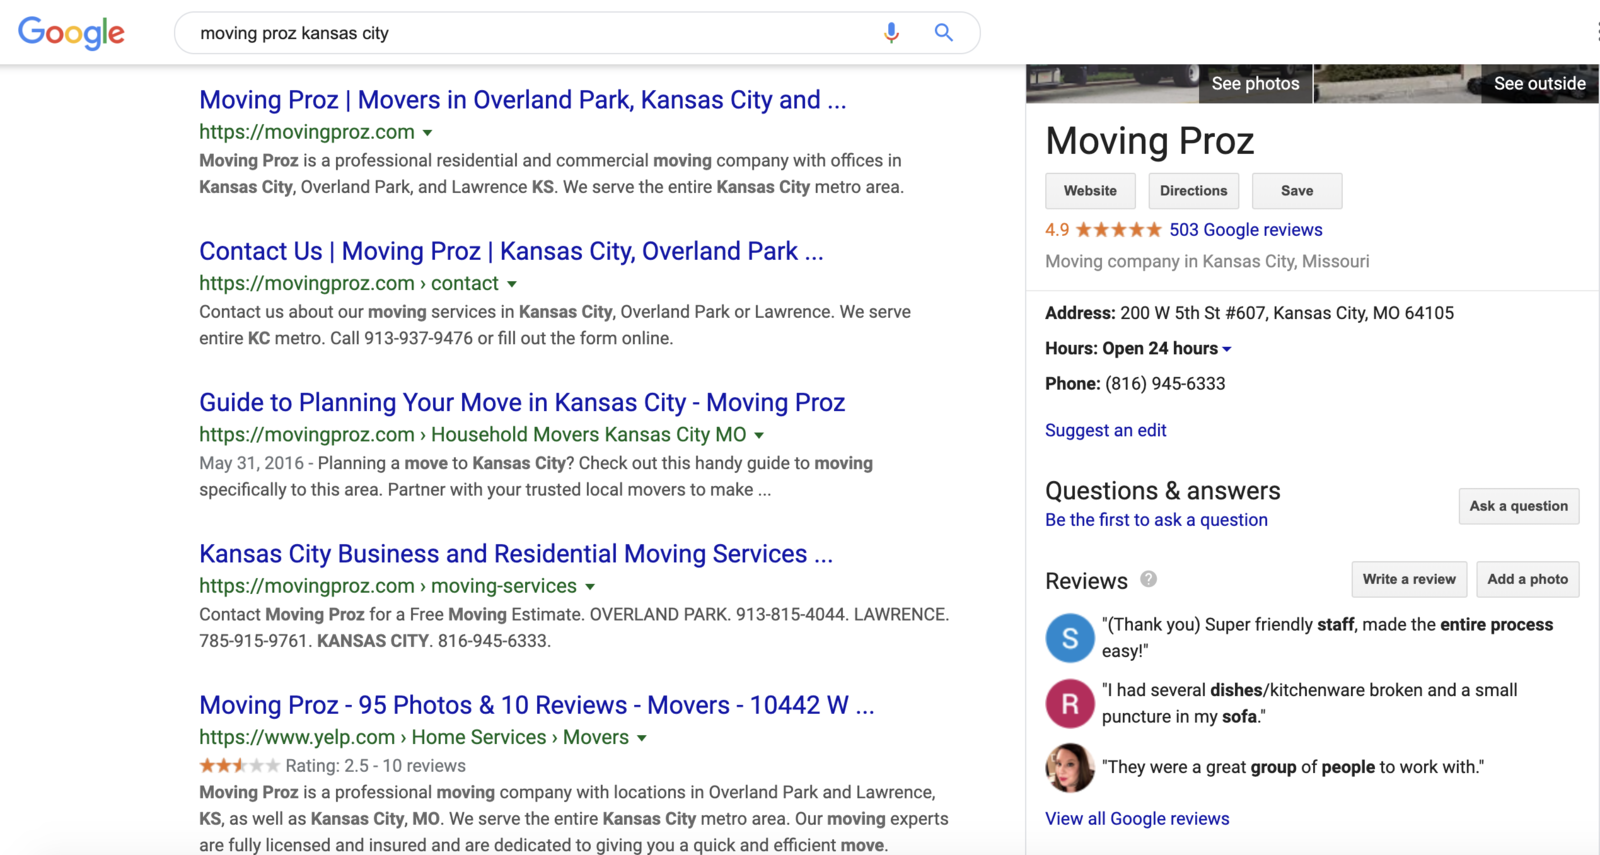Click the Google logo

(71, 33)
